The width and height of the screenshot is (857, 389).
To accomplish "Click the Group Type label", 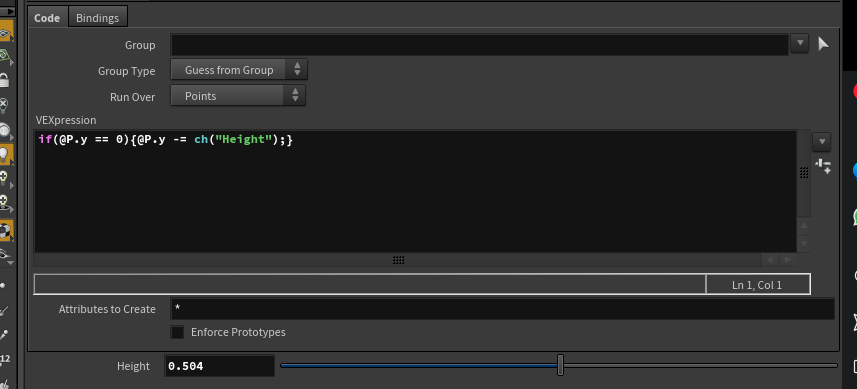I will coord(126,71).
